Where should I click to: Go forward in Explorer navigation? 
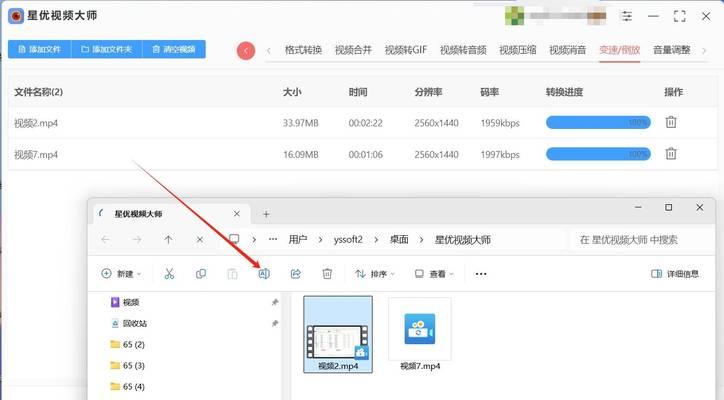tap(137, 240)
